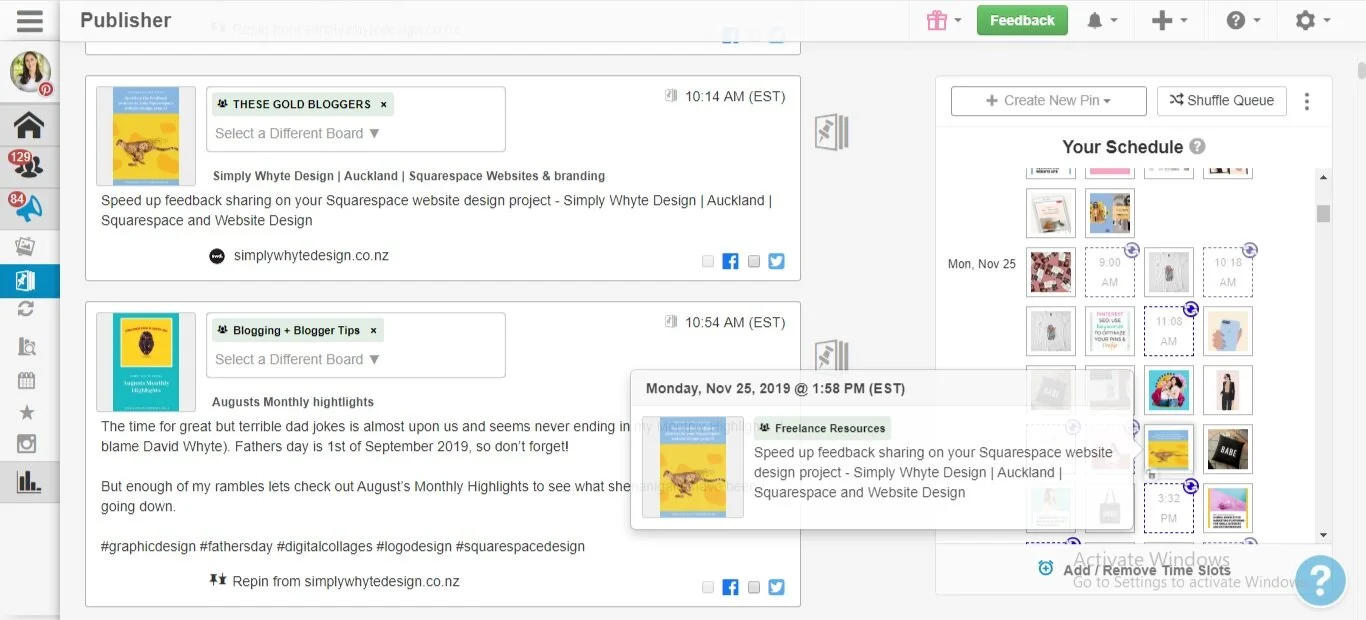Tick Twitter checkbox on Augusts highlights pin
This screenshot has height=620, width=1366.
(x=754, y=587)
